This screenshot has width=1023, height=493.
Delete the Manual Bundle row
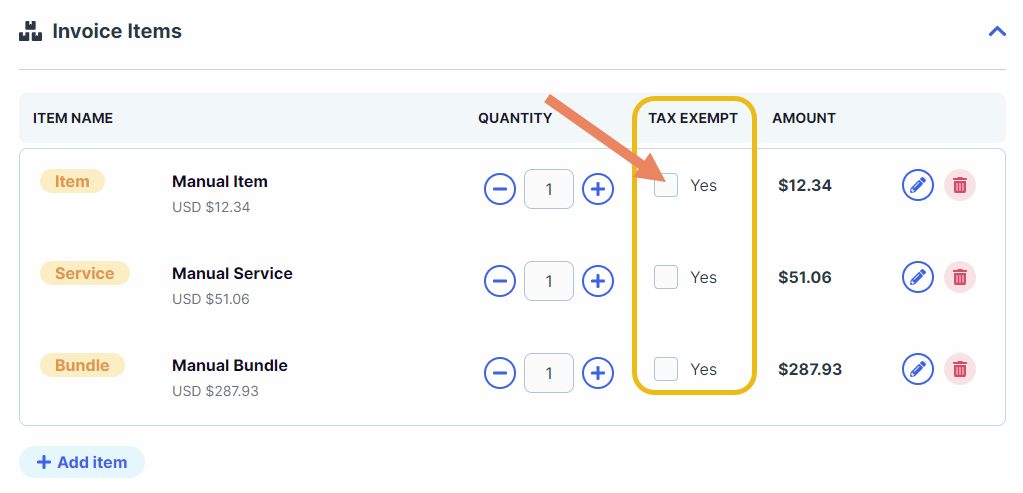(960, 369)
